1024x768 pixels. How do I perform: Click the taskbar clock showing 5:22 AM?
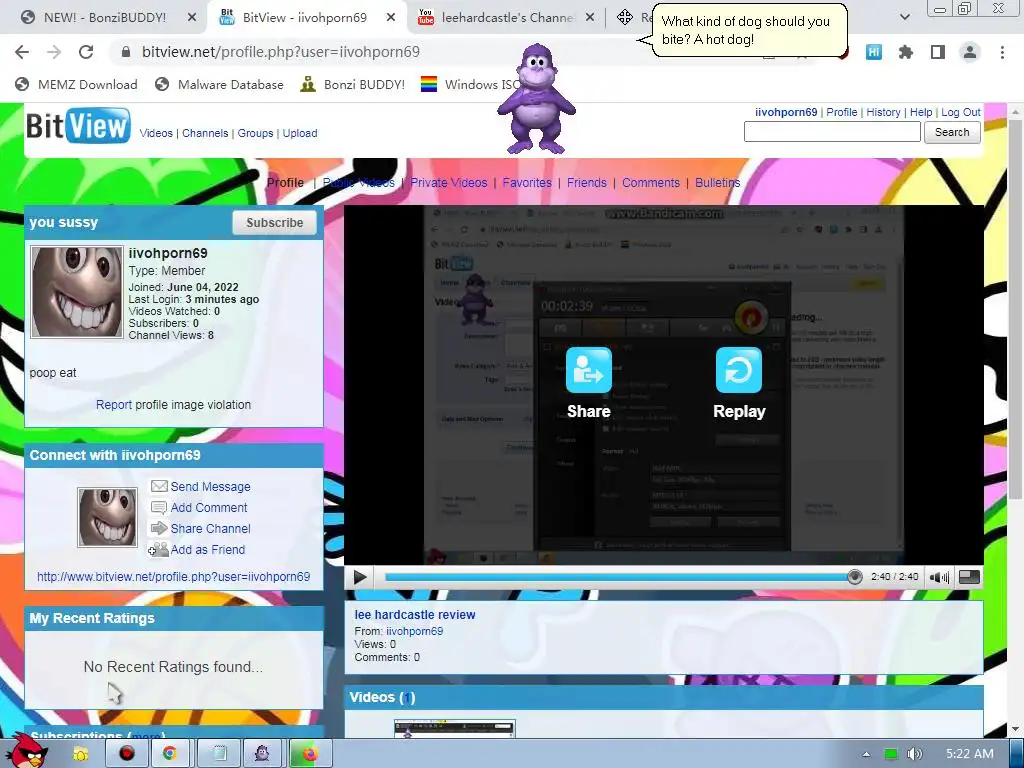pos(970,754)
